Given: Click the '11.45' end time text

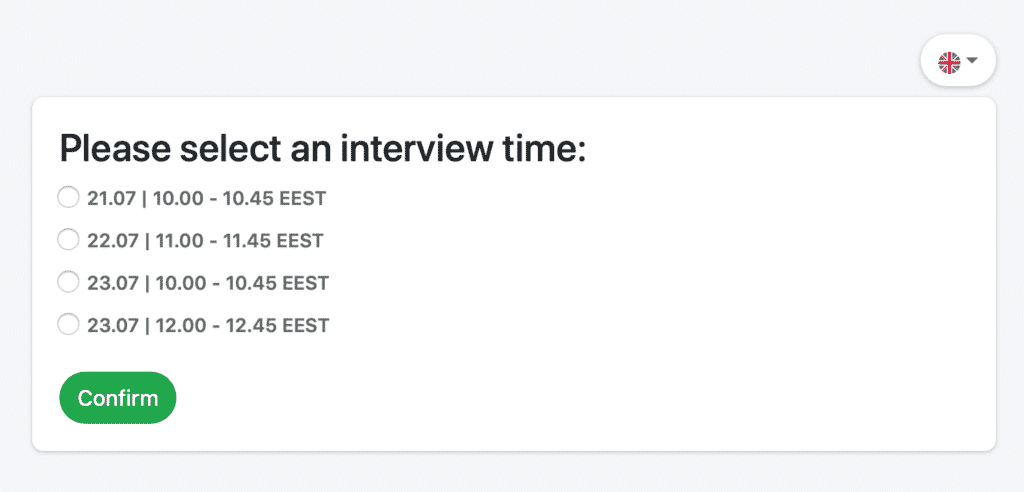Looking at the screenshot, I should tap(246, 240).
